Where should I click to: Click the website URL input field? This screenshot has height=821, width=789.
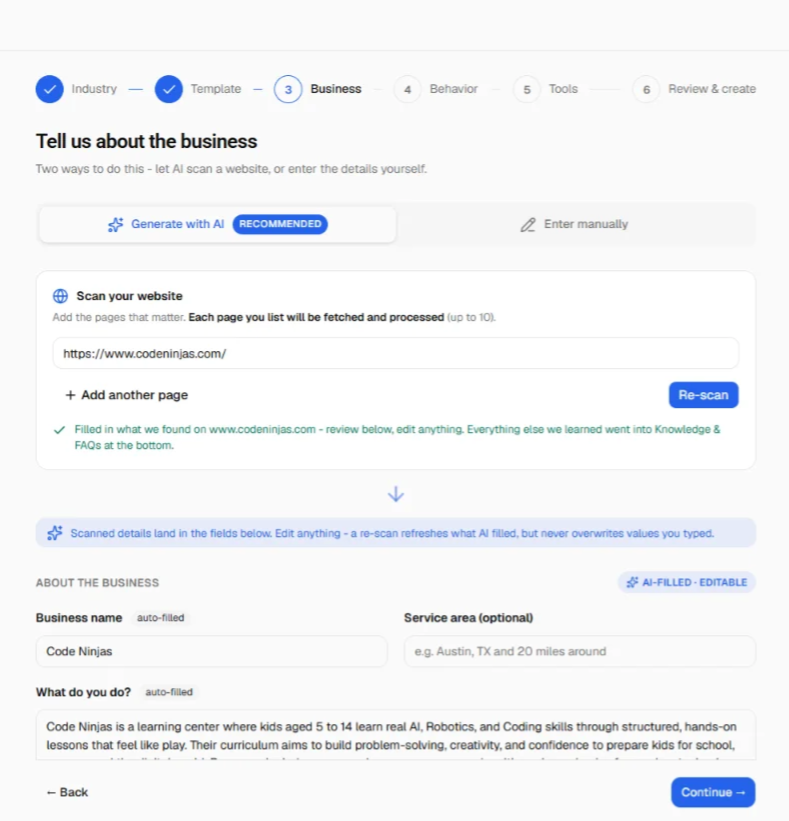point(396,353)
